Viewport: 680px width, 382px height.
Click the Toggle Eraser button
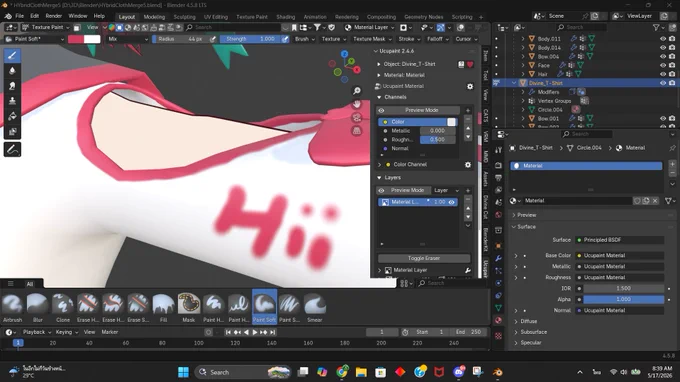(424, 258)
